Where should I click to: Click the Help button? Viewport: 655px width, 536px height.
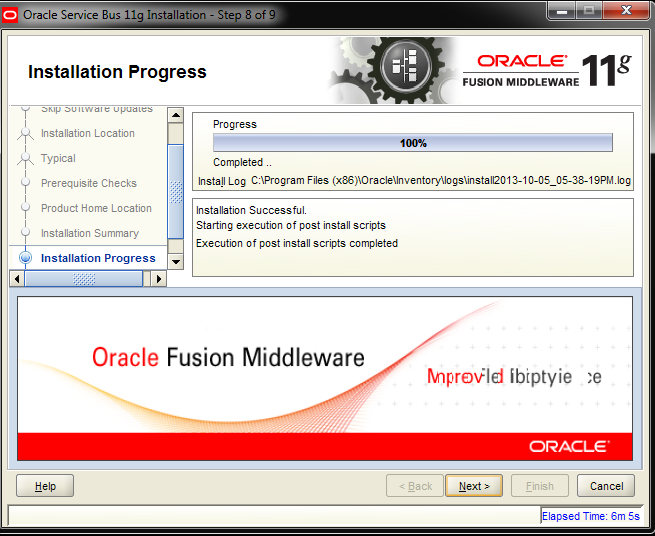(x=45, y=486)
